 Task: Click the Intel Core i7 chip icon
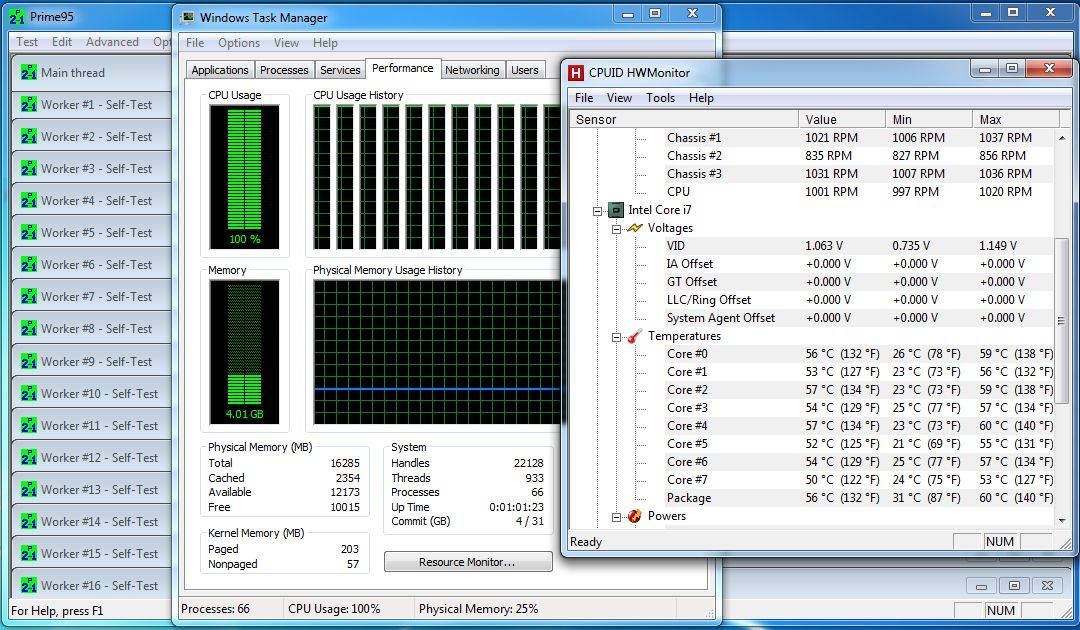616,210
